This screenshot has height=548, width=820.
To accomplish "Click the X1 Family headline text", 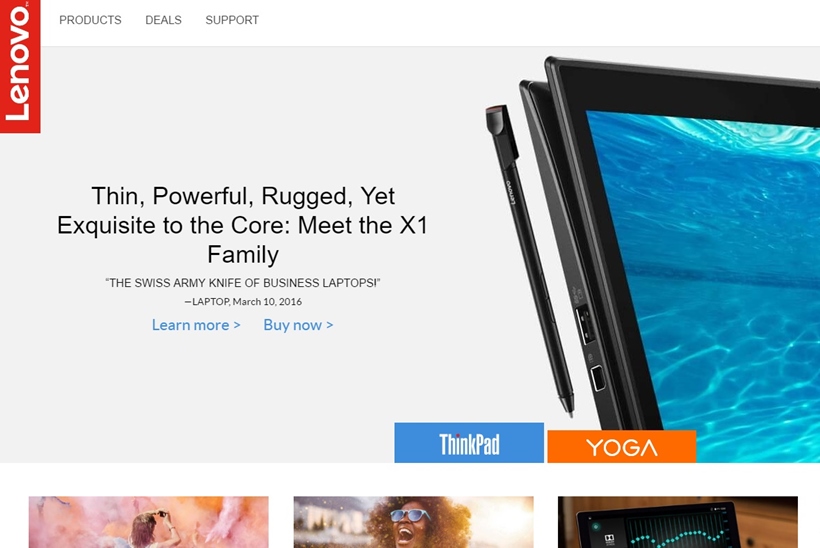I will [x=243, y=225].
